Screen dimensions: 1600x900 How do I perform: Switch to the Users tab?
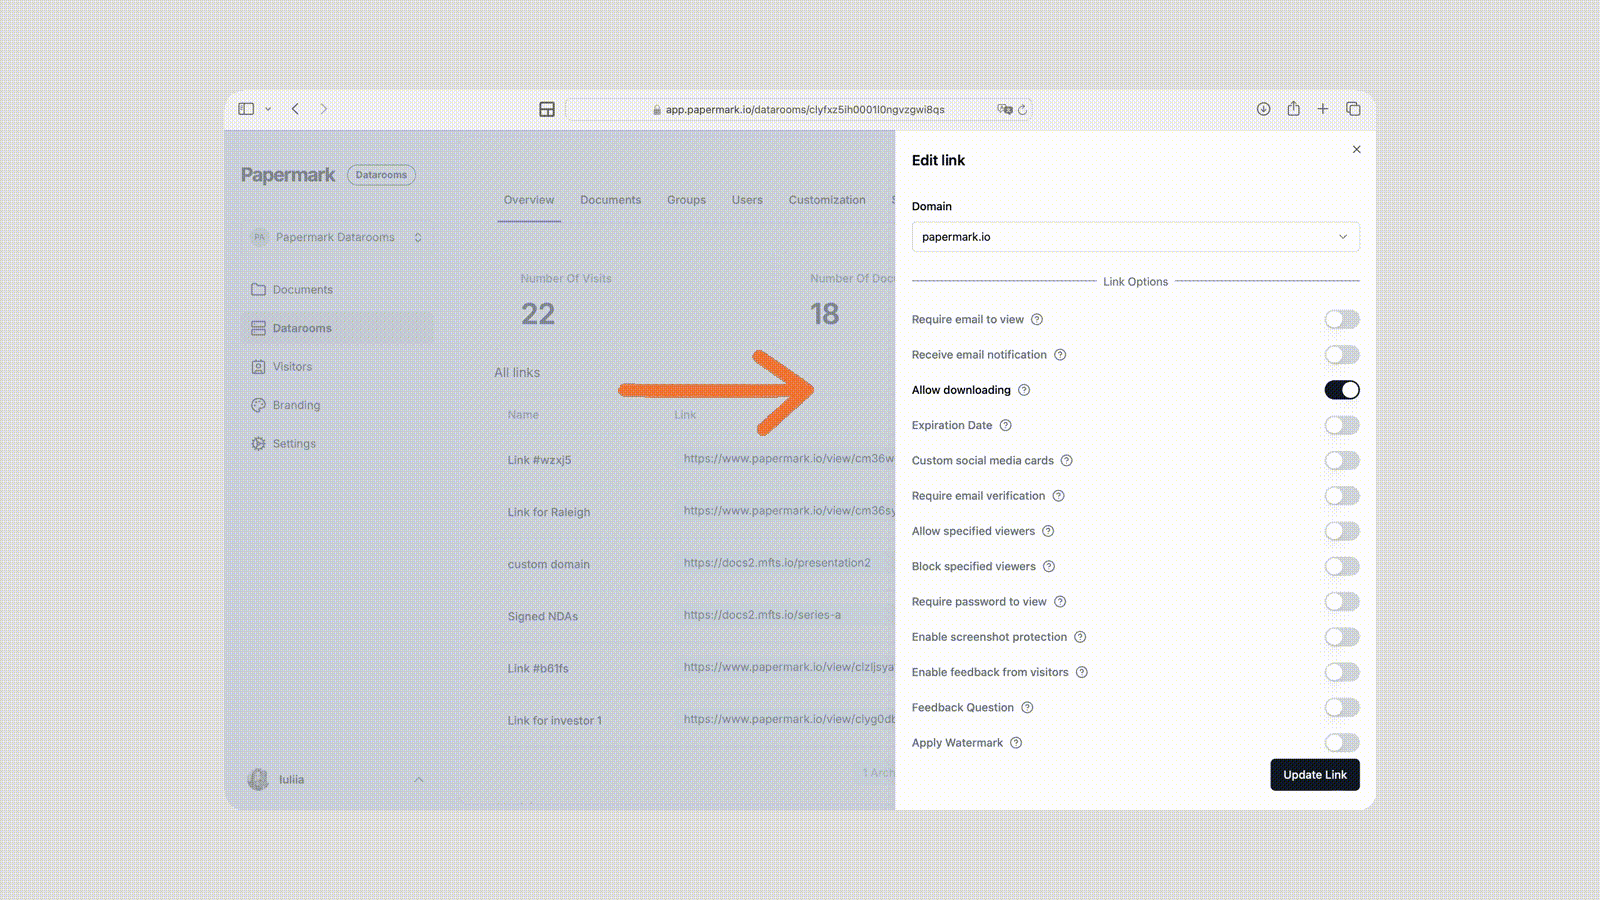[x=747, y=200]
